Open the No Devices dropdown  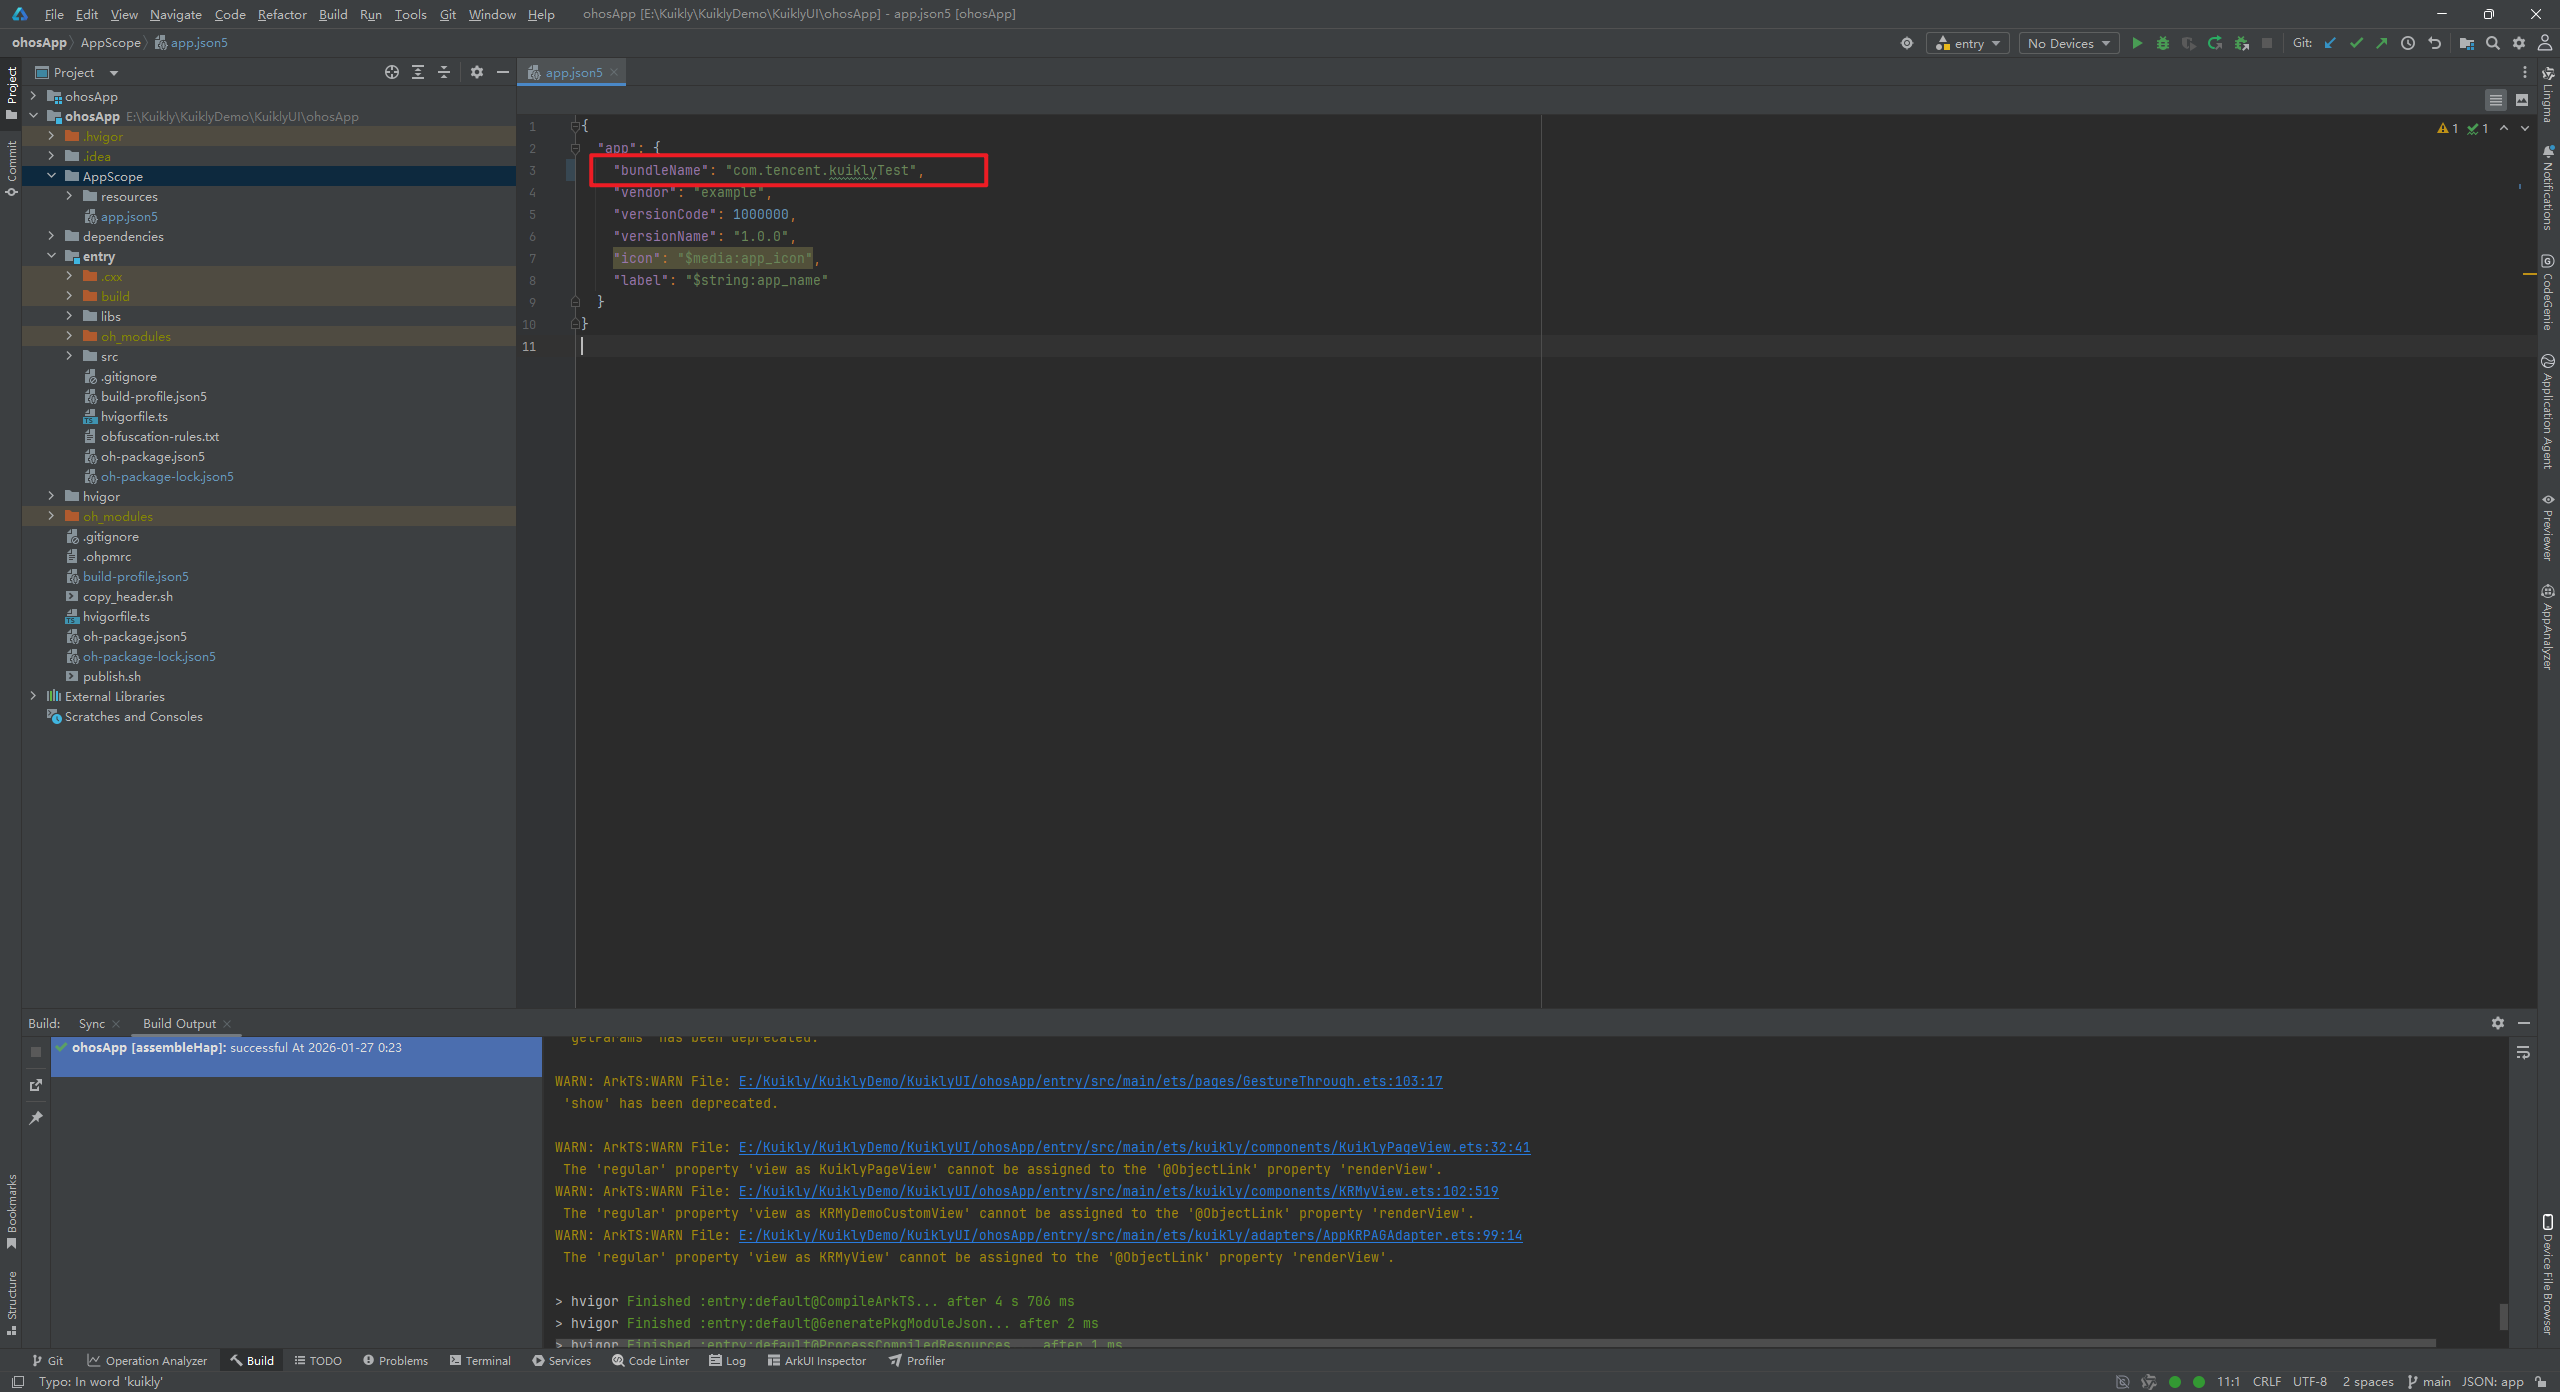tap(2068, 43)
